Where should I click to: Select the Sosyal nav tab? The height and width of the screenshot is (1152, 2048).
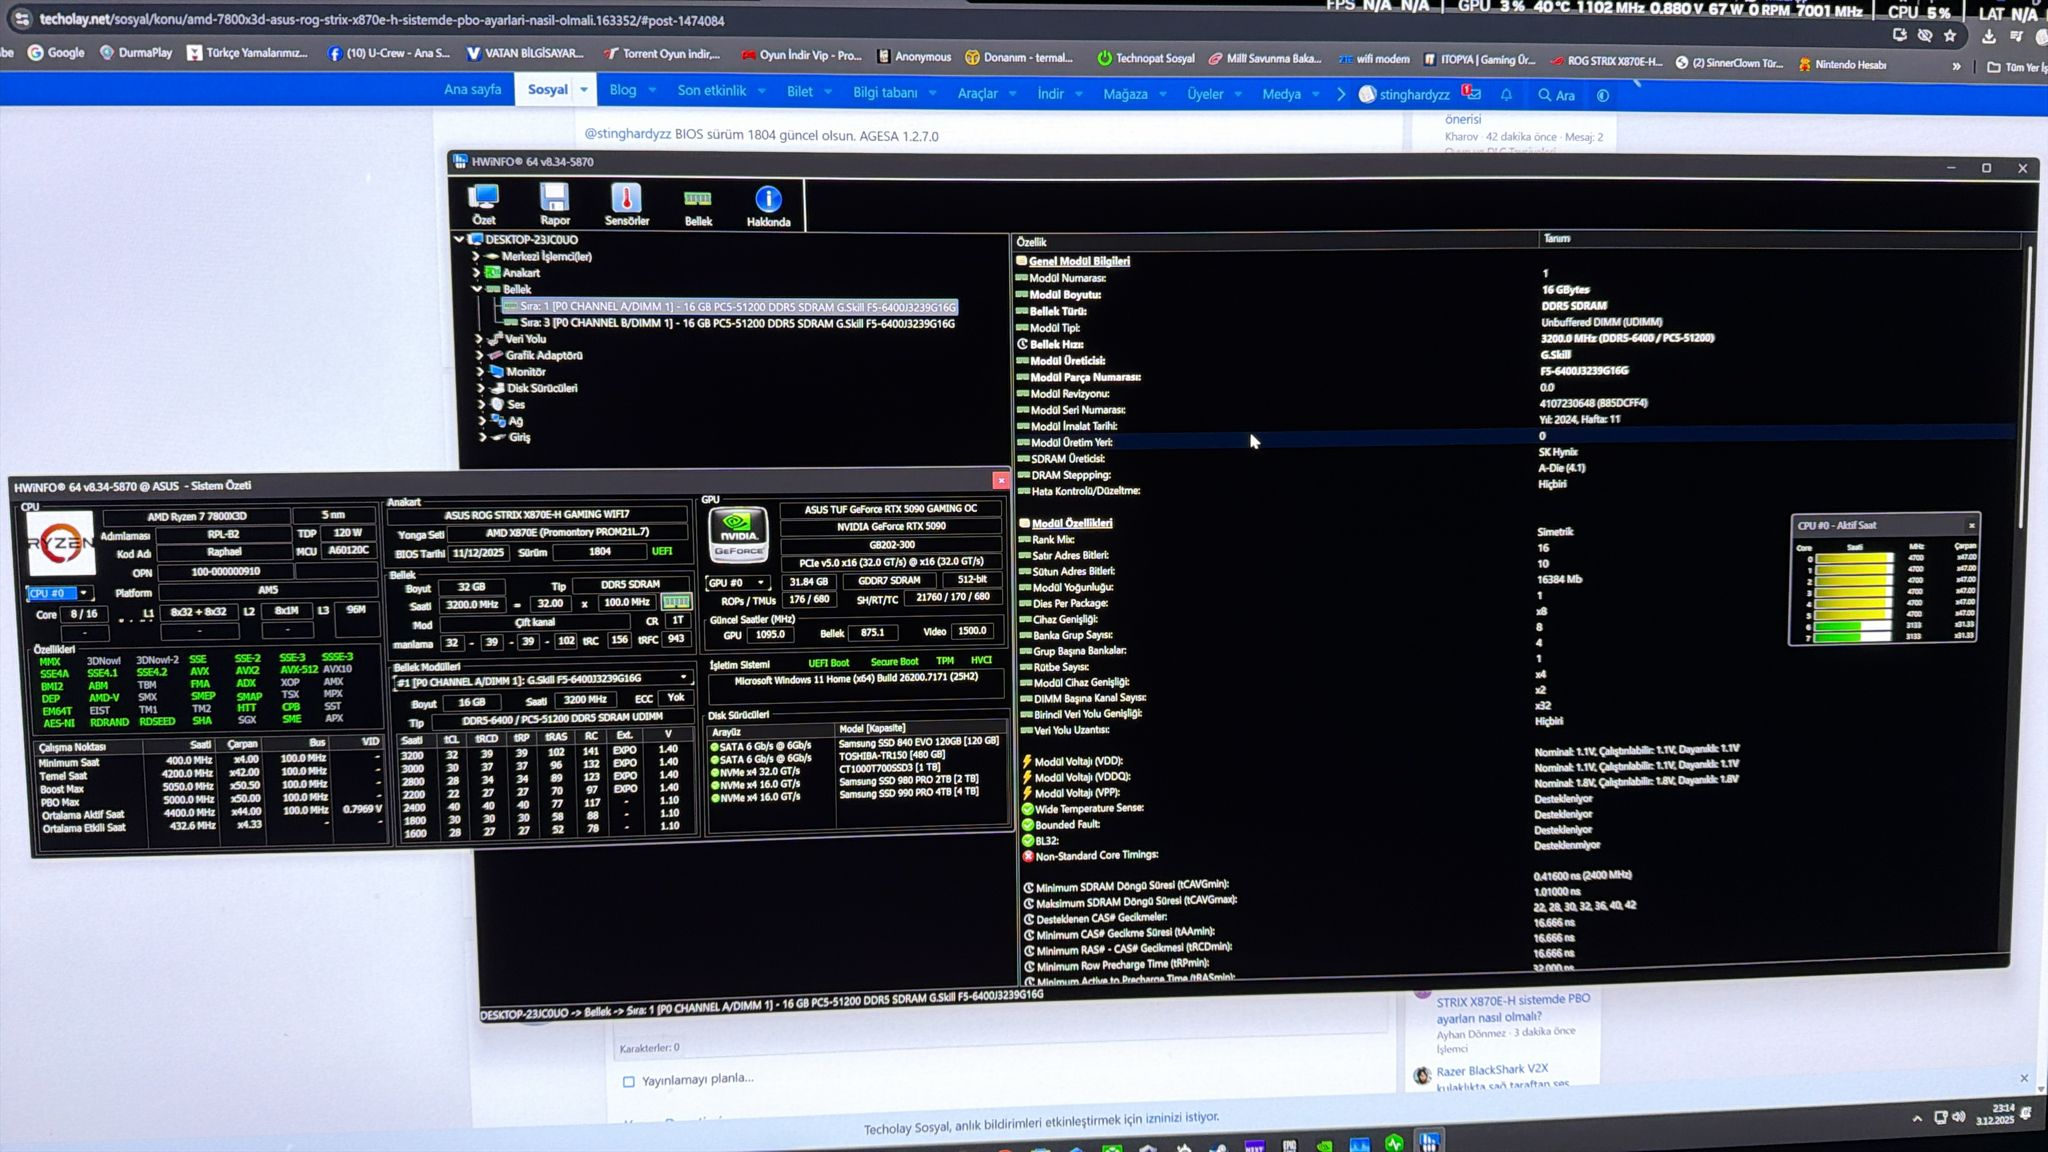[x=548, y=89]
